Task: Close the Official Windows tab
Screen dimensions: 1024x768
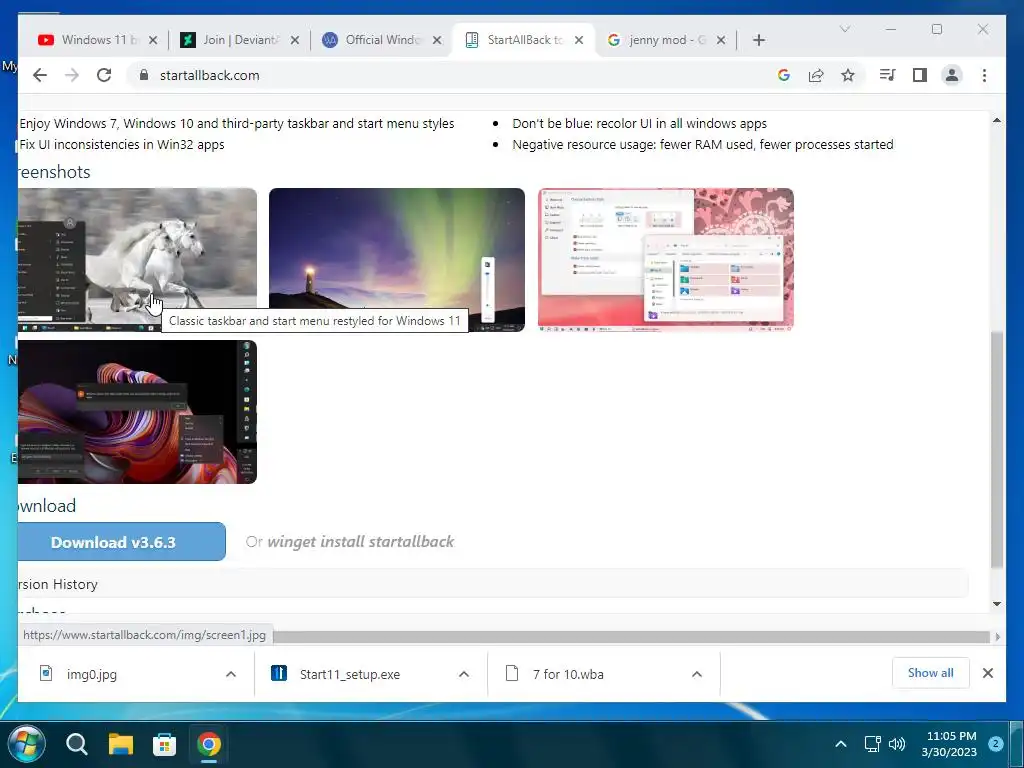Action: [437, 40]
